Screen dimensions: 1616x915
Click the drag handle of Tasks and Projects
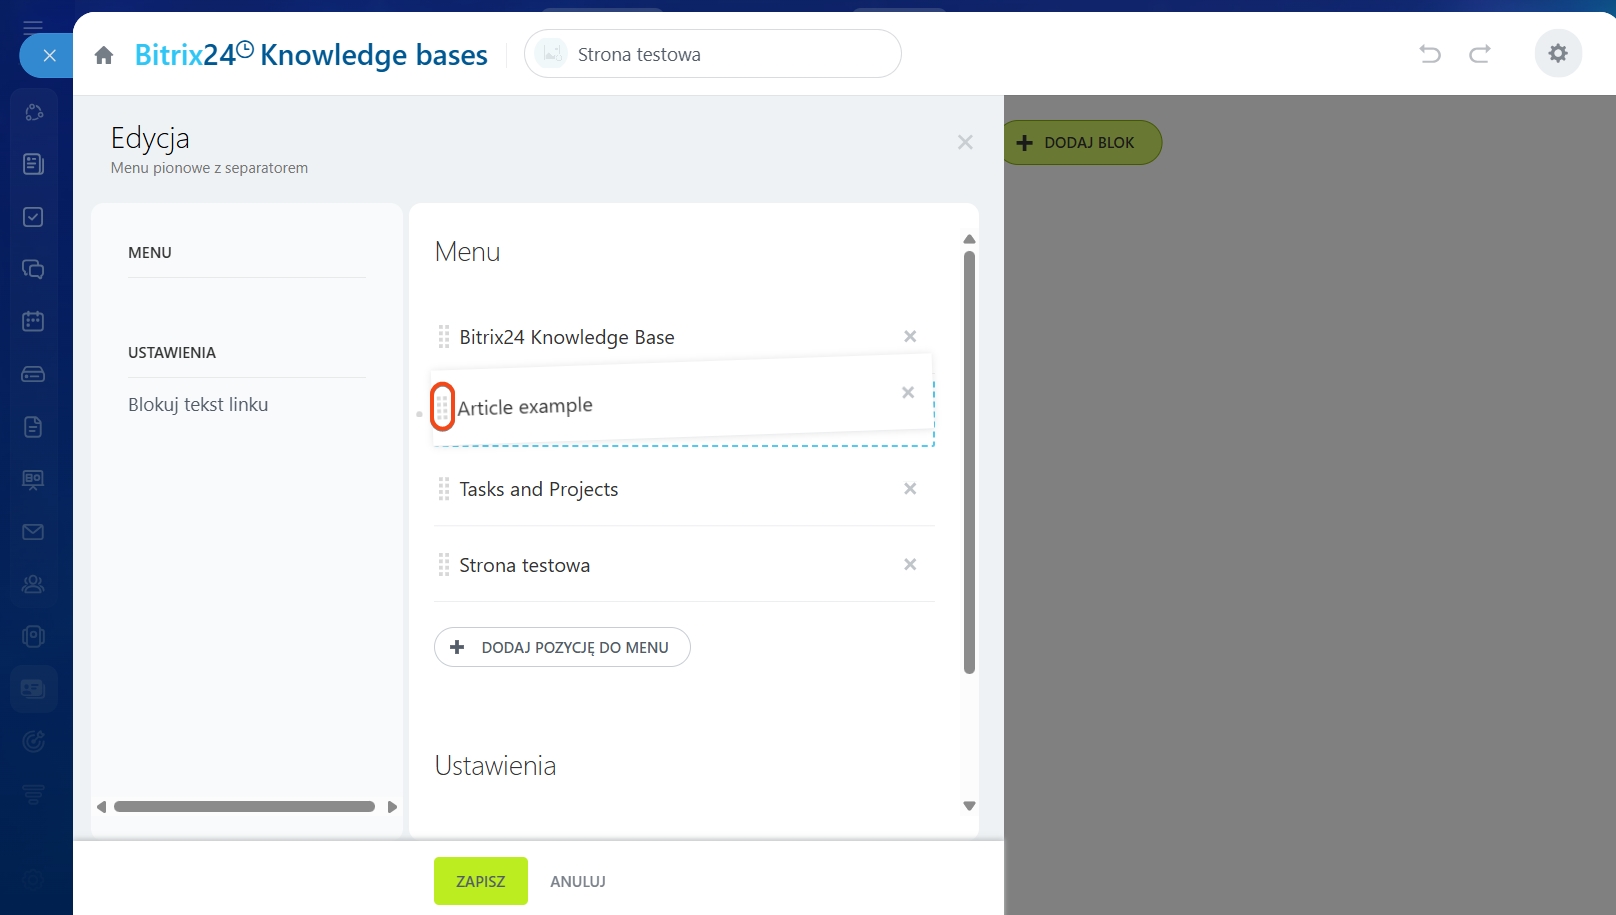[x=444, y=489]
